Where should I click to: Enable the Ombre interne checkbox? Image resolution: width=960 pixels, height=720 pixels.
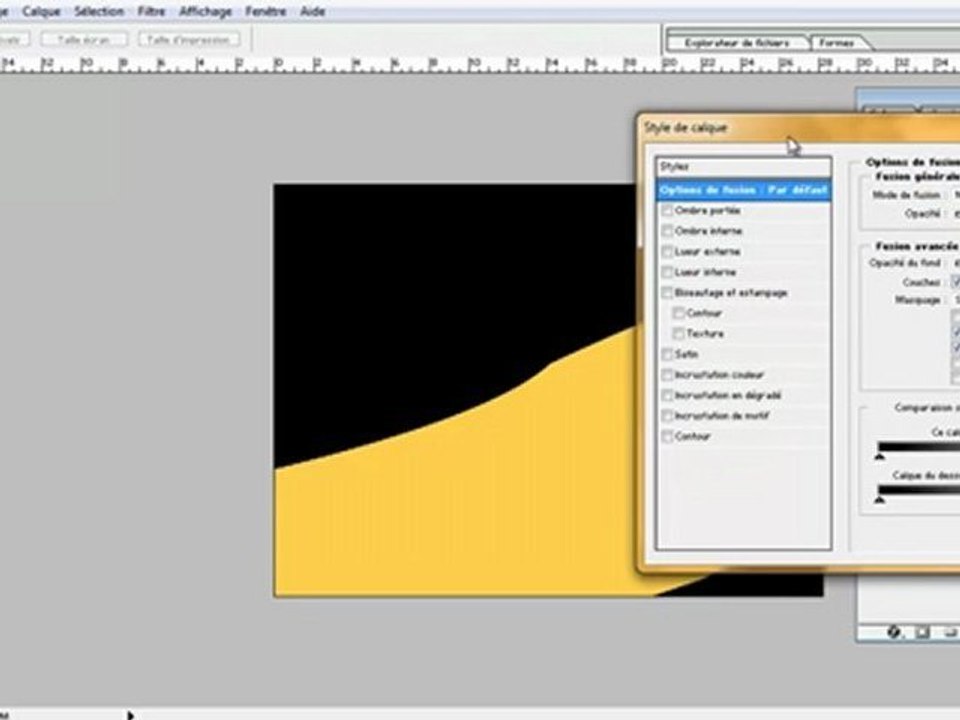coord(667,231)
